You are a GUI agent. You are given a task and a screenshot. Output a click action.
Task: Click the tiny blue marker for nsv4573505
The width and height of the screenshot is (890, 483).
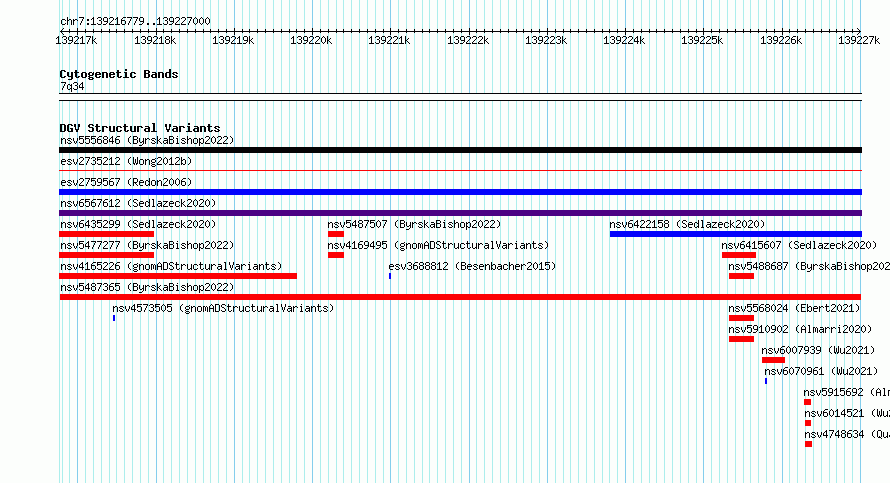[x=114, y=318]
